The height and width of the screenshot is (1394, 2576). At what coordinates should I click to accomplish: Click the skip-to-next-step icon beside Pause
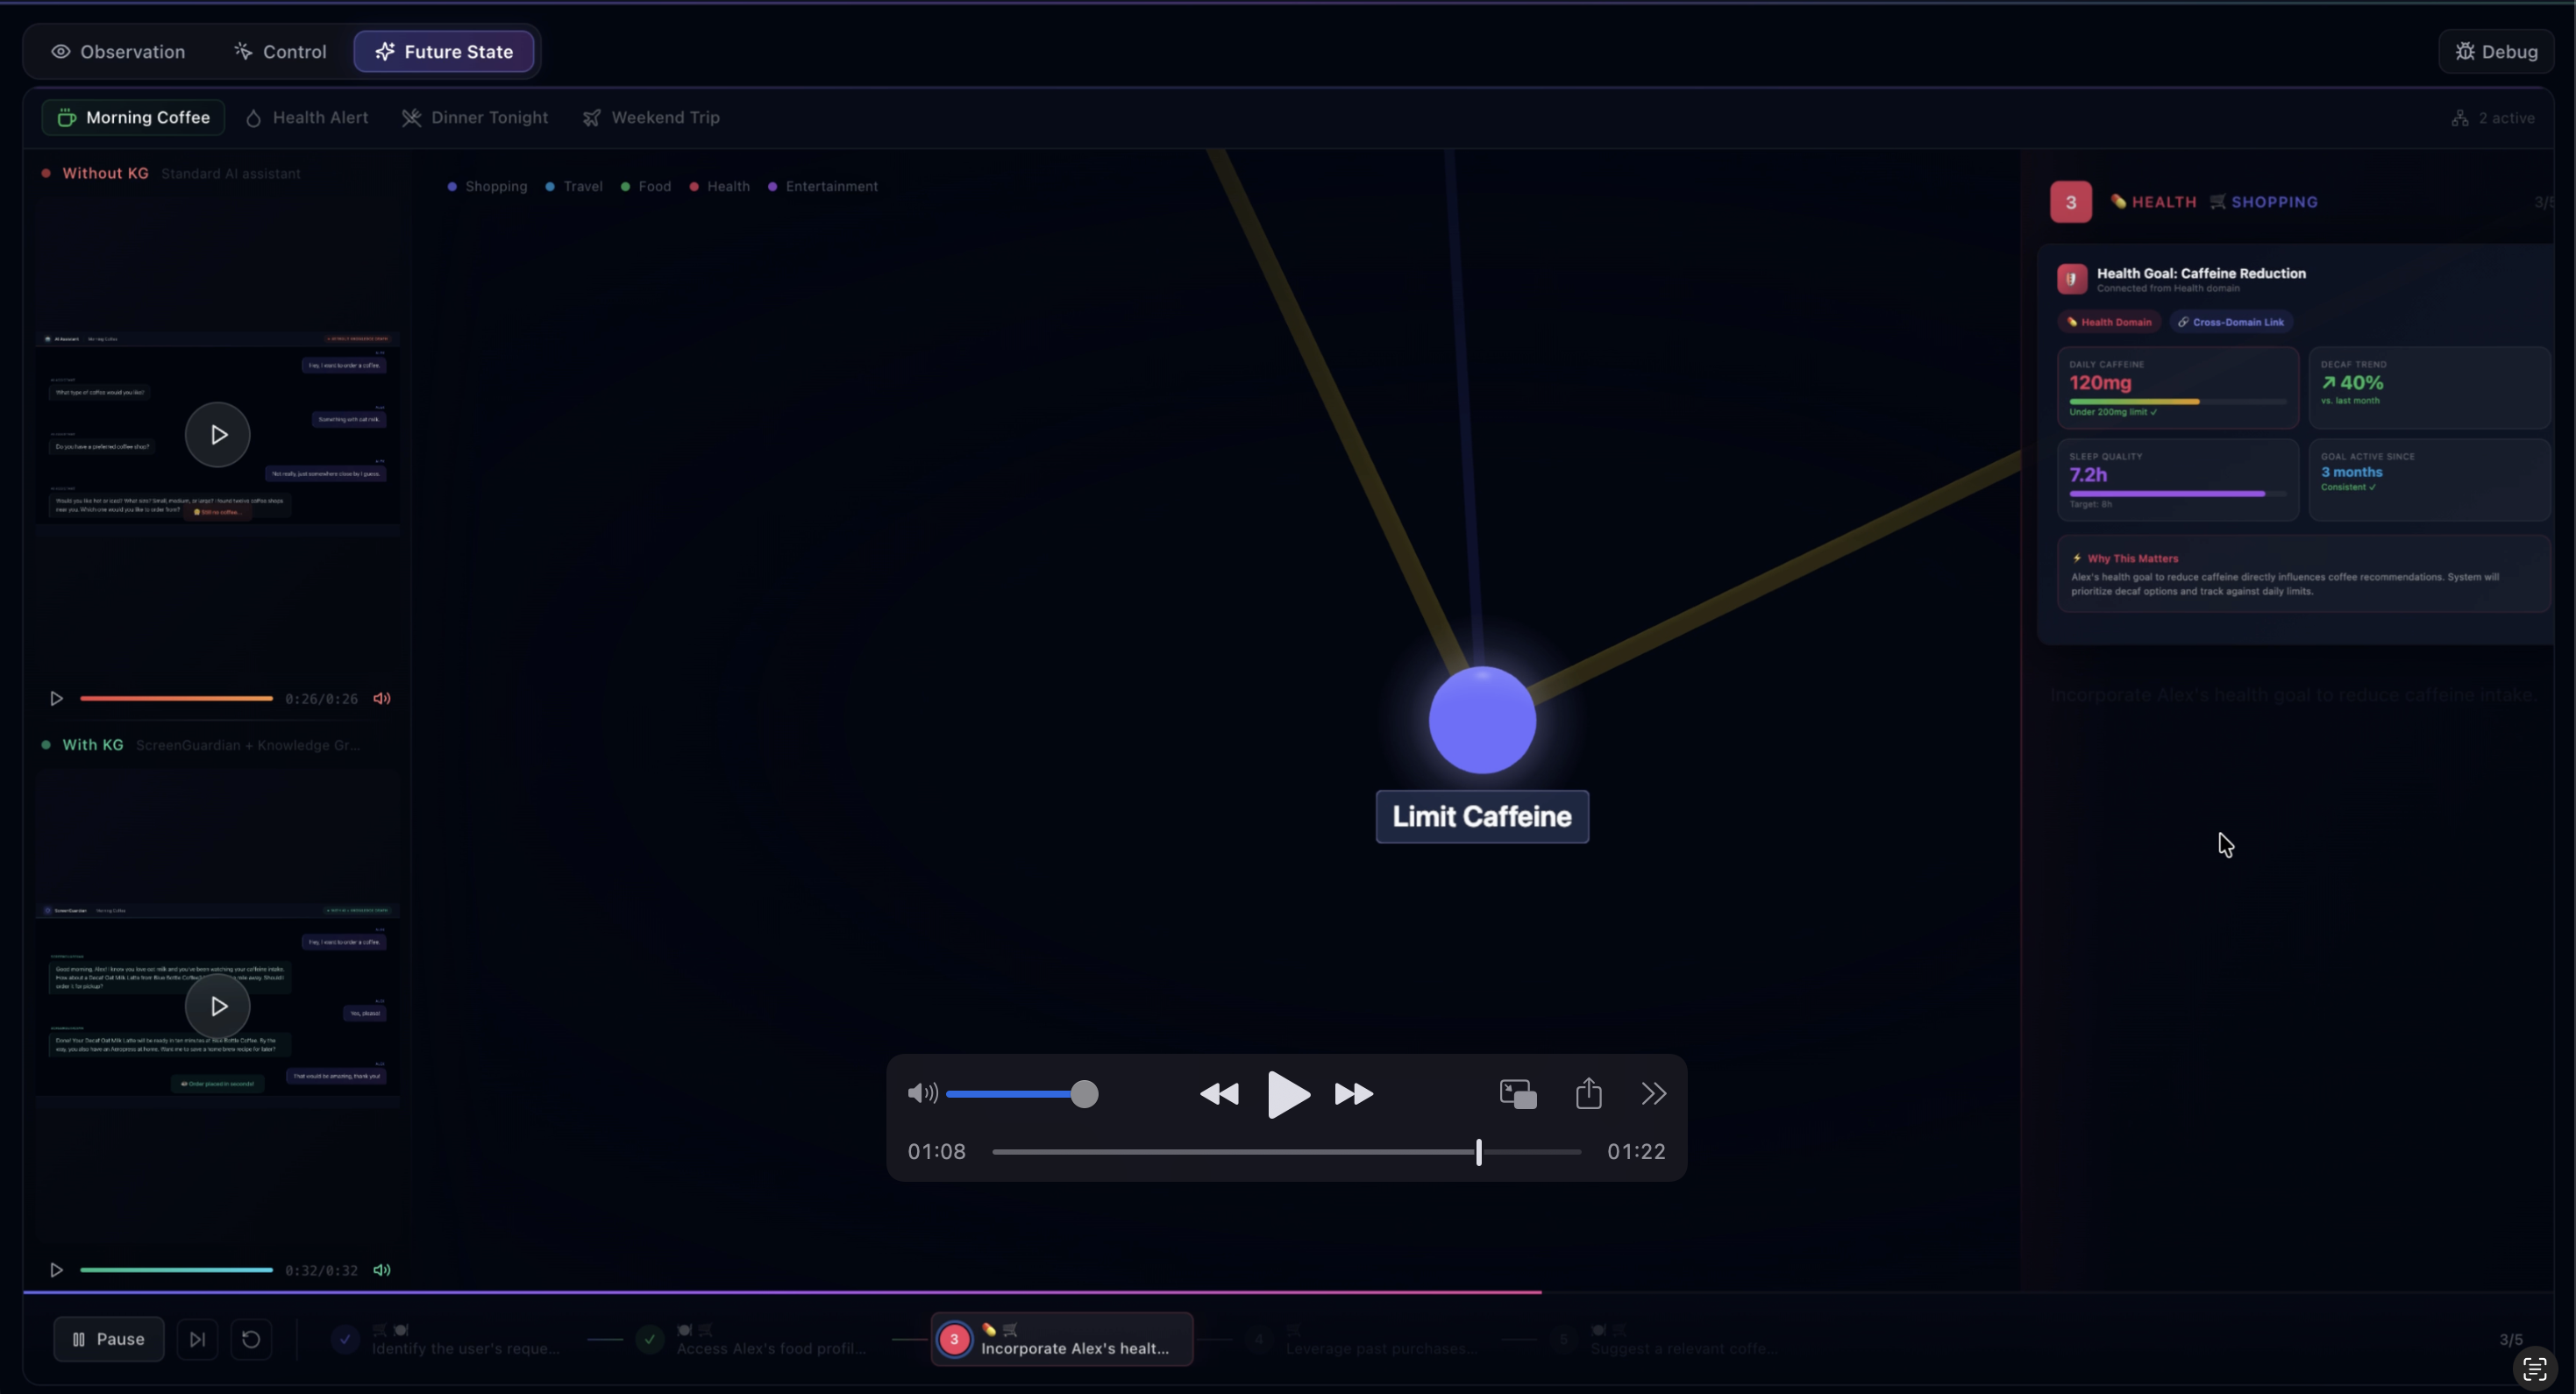tap(197, 1339)
